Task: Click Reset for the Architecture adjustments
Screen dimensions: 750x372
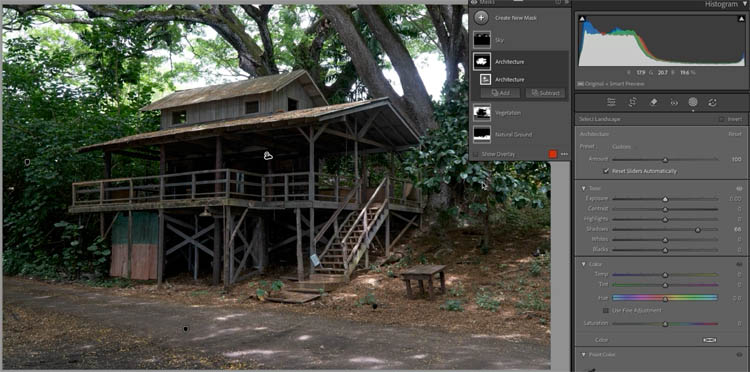Action: (x=735, y=134)
